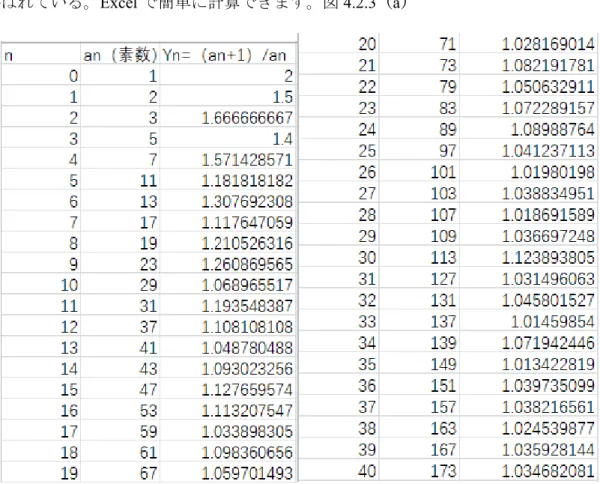This screenshot has height=484, width=600.
Task: Select prime number cell 97
Action: 419,151
